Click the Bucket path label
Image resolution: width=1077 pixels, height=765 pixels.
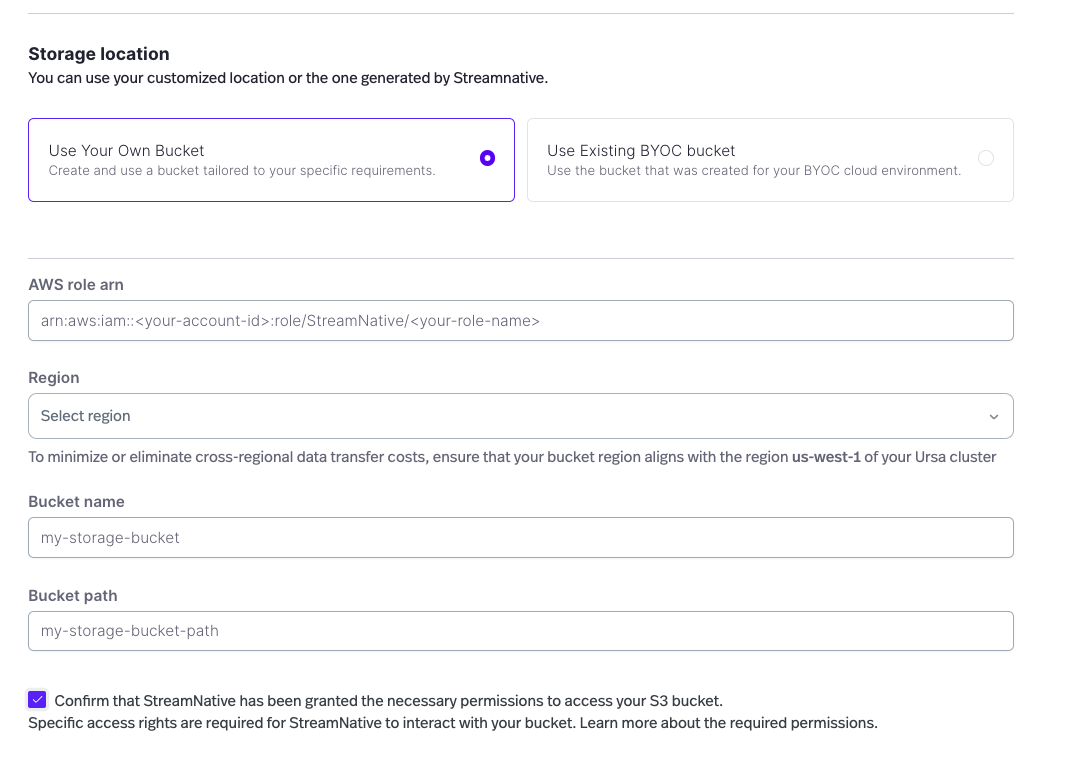73,596
